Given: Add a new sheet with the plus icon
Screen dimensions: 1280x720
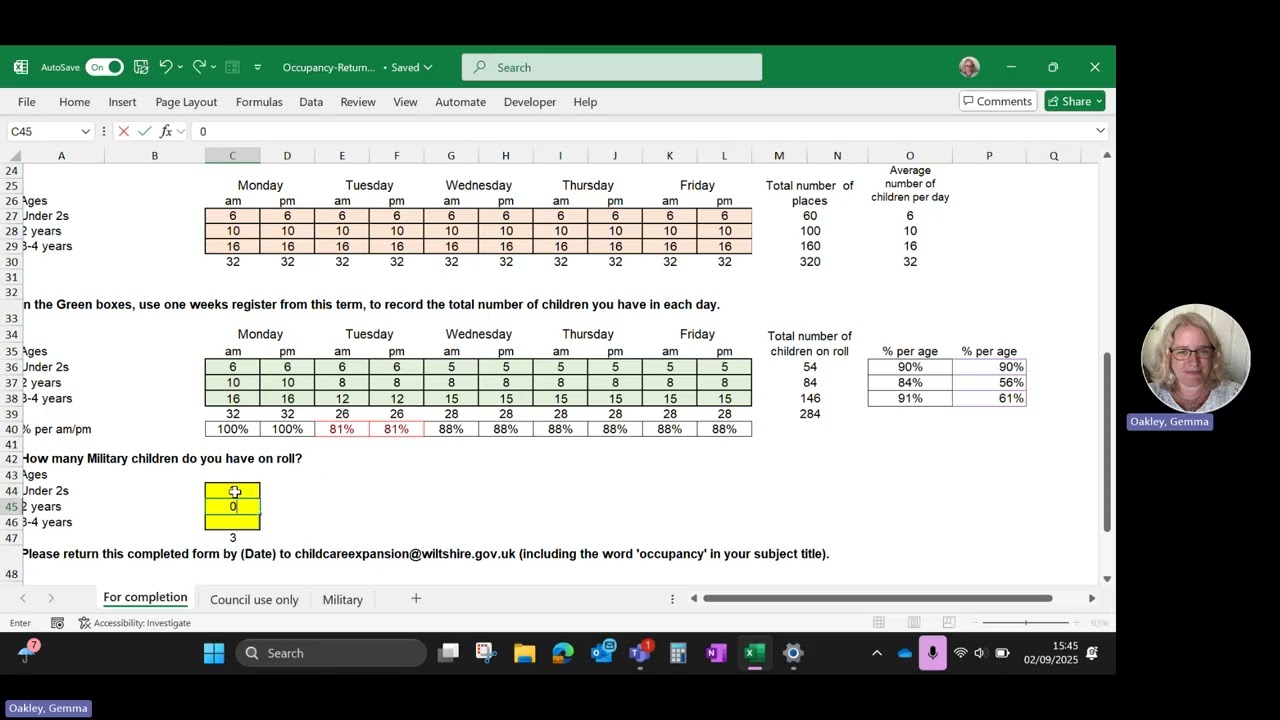Looking at the screenshot, I should (416, 599).
